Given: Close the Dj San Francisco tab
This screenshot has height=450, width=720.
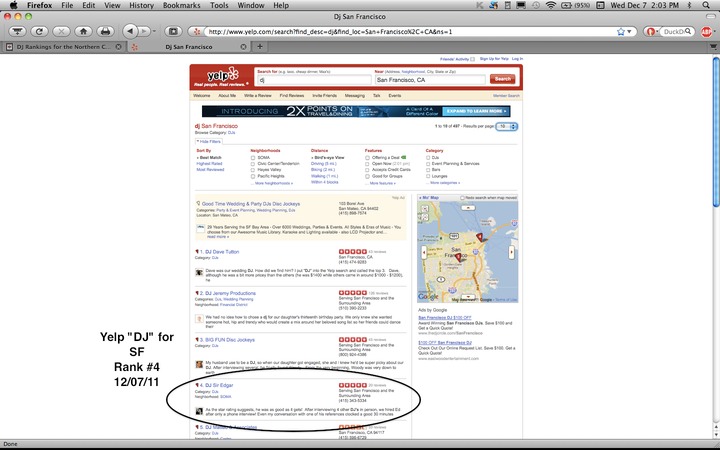Looking at the screenshot, I should tap(243, 47).
